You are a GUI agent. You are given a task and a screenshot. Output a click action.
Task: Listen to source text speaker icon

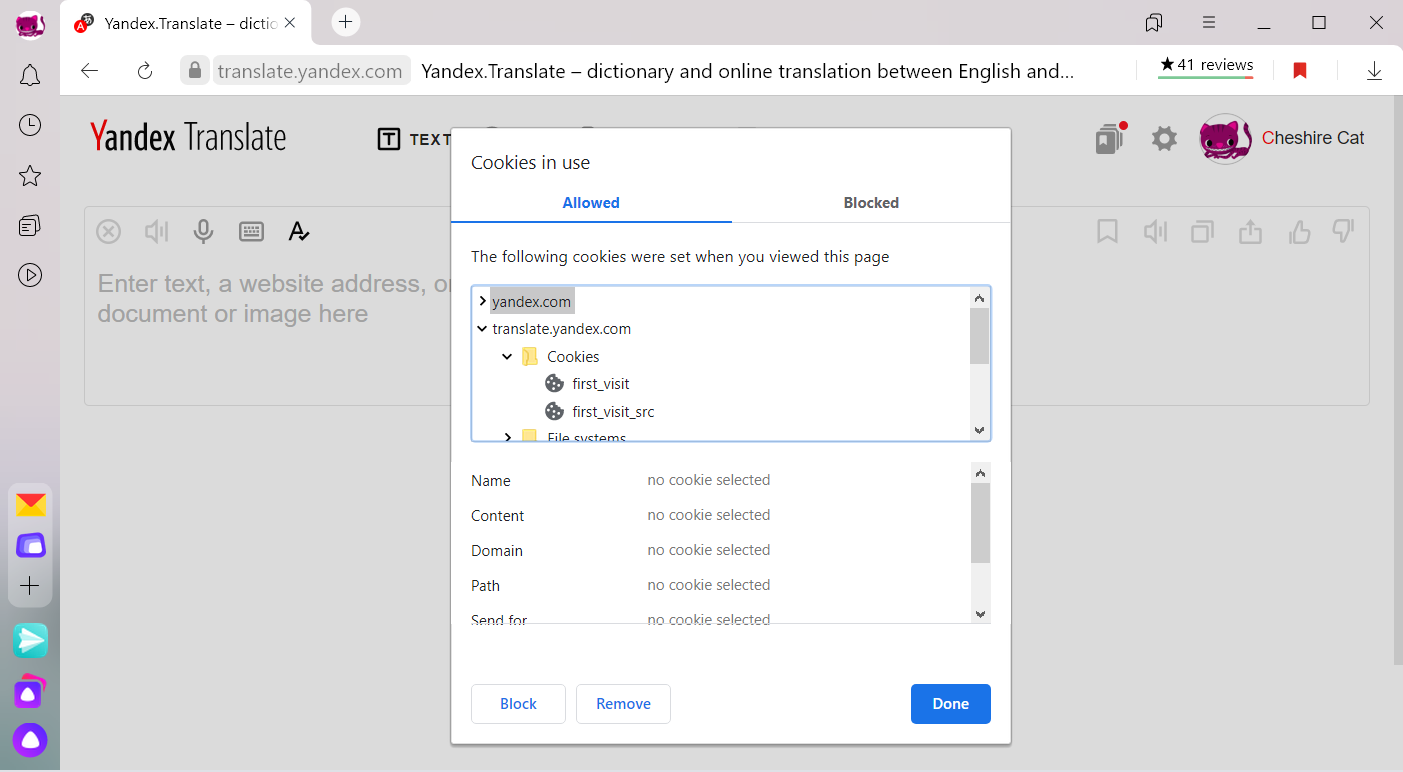tap(156, 232)
